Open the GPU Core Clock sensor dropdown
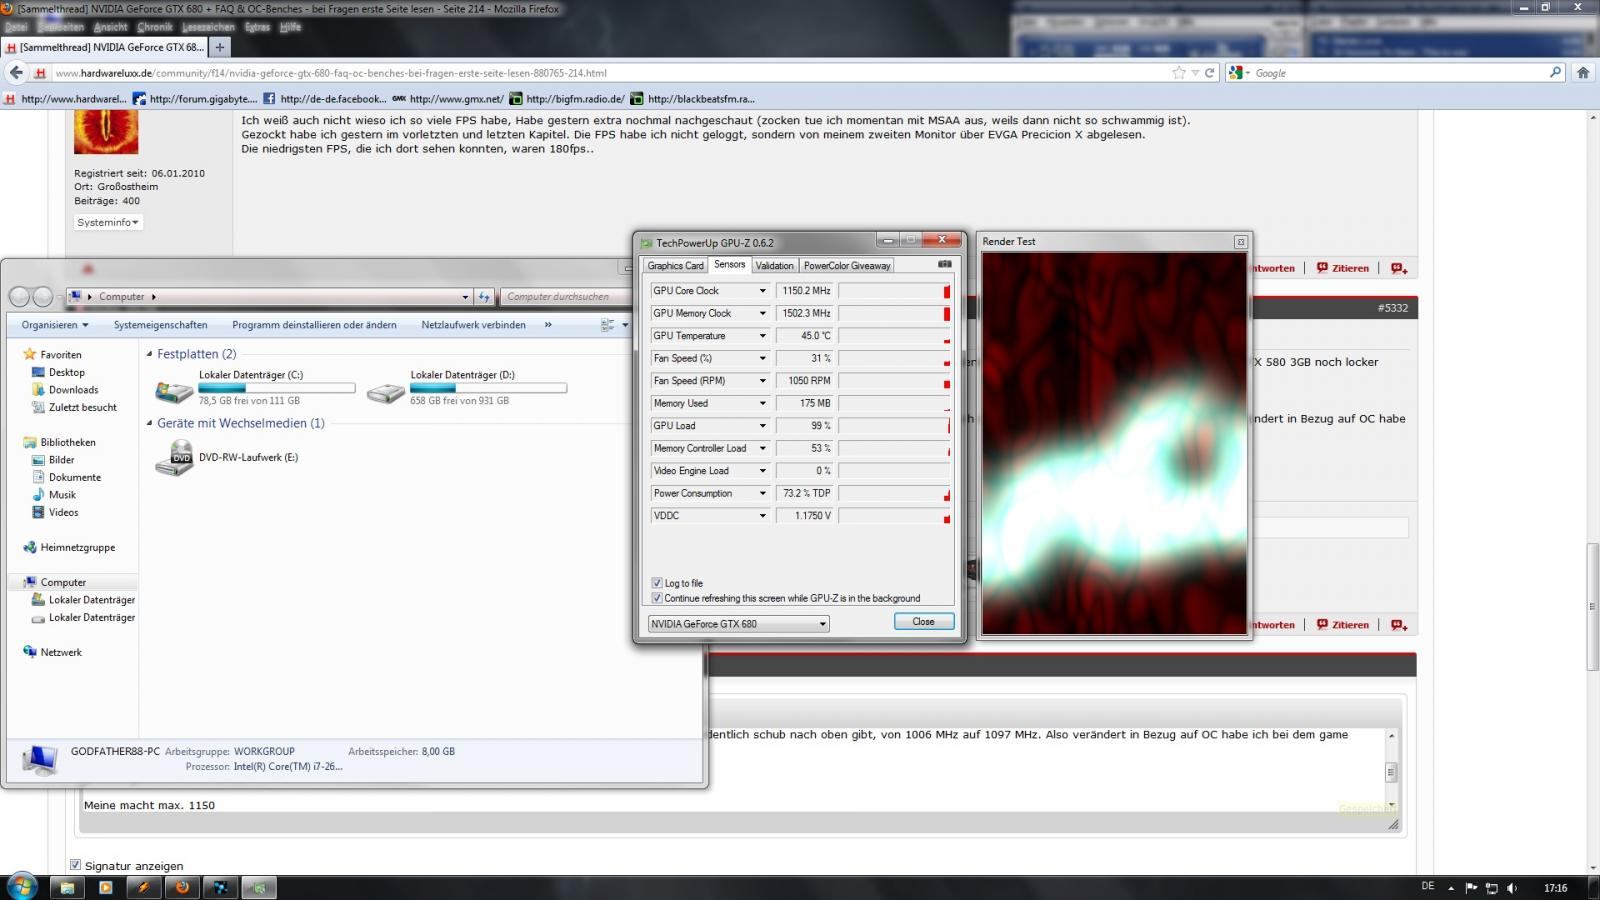Screen dimensions: 1600x900 click(762, 291)
